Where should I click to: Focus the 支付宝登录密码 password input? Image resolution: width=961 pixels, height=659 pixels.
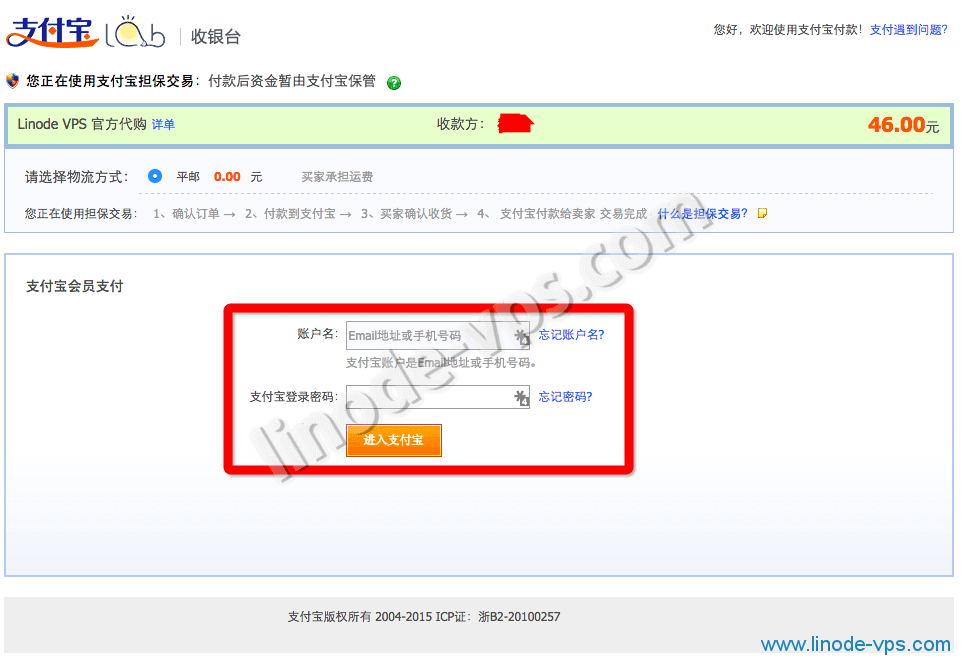coord(438,397)
